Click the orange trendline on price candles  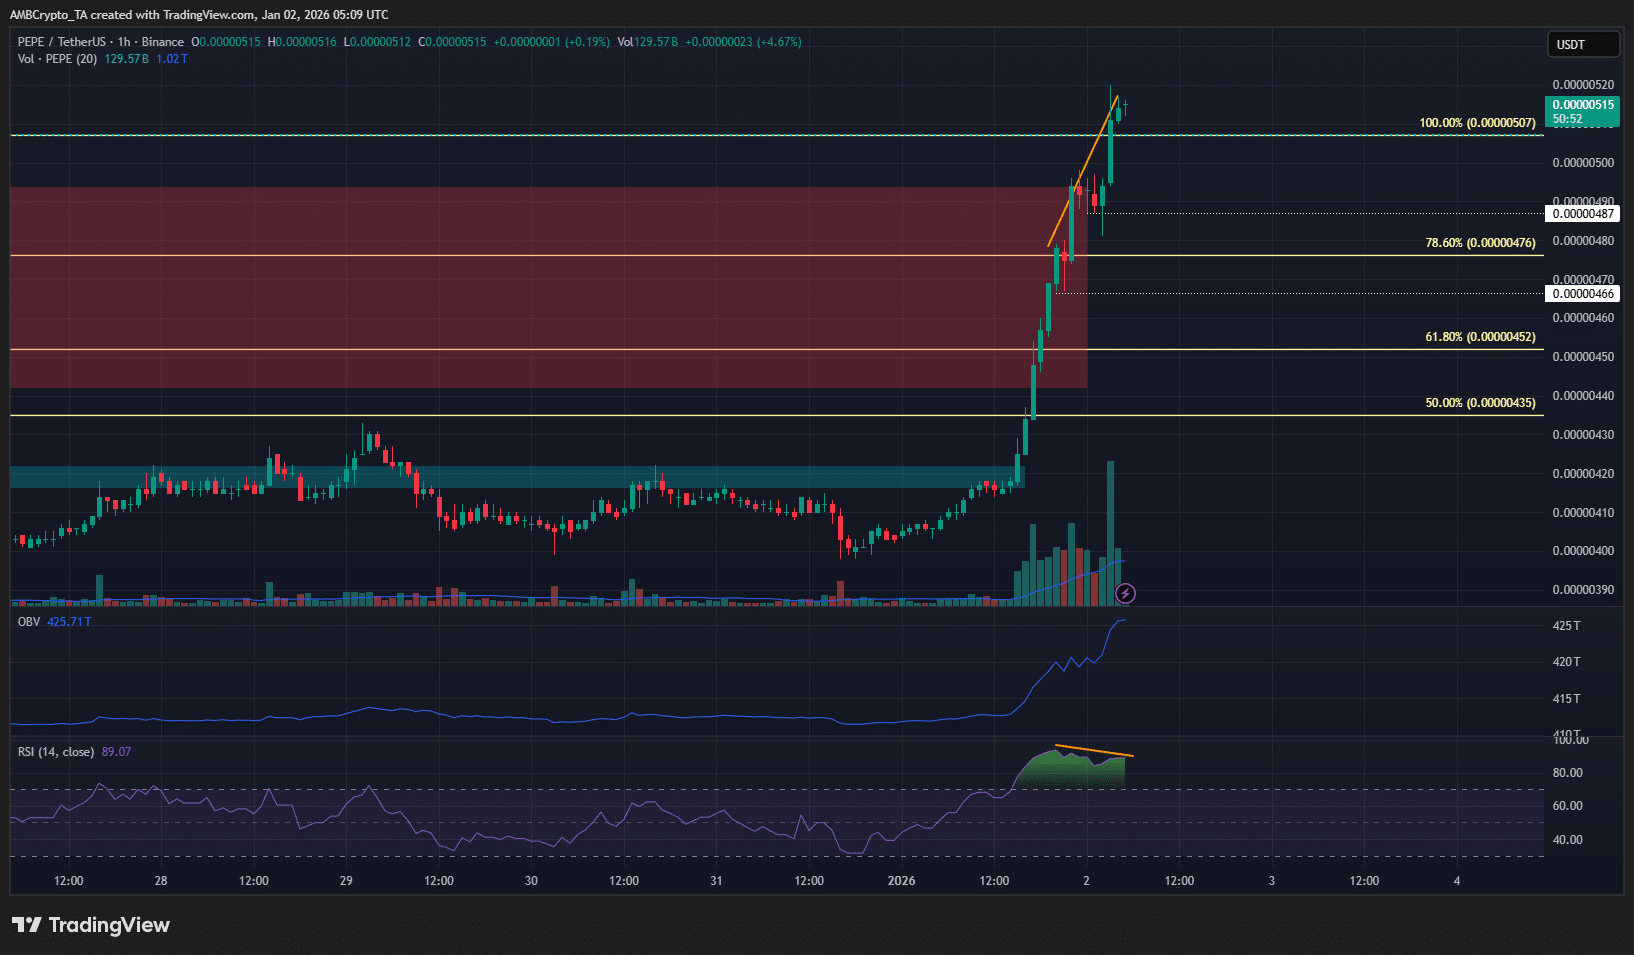point(1084,169)
